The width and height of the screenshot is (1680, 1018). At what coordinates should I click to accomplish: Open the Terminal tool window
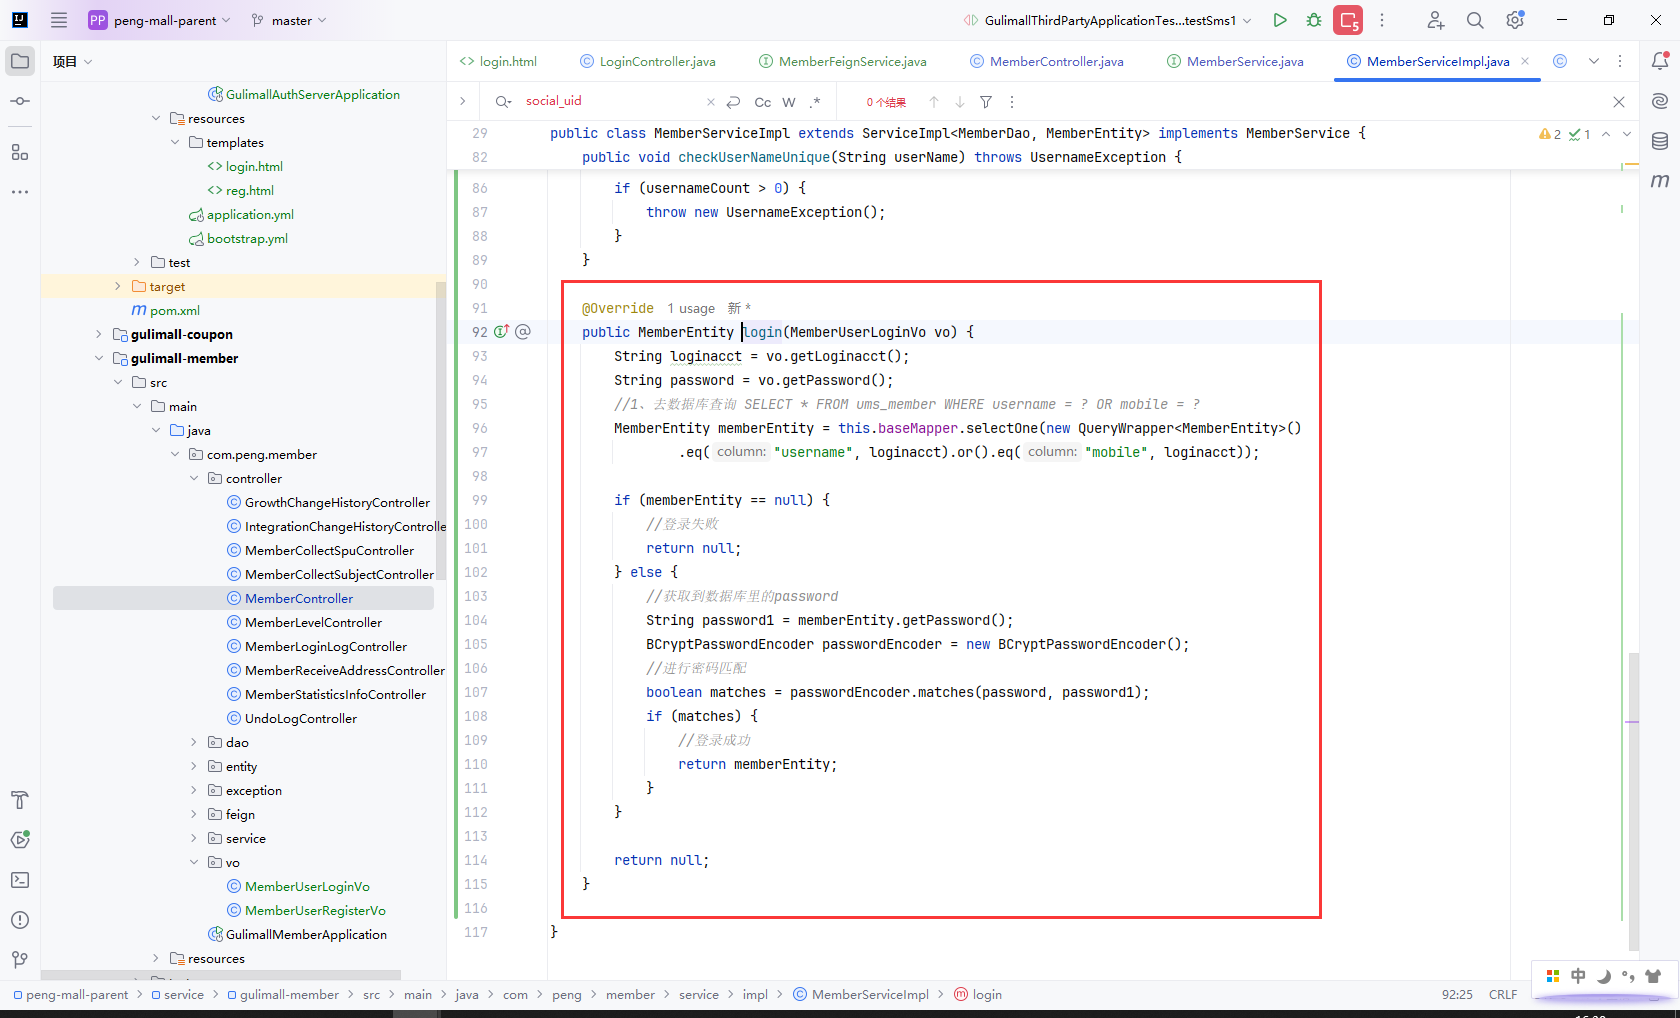[x=19, y=880]
